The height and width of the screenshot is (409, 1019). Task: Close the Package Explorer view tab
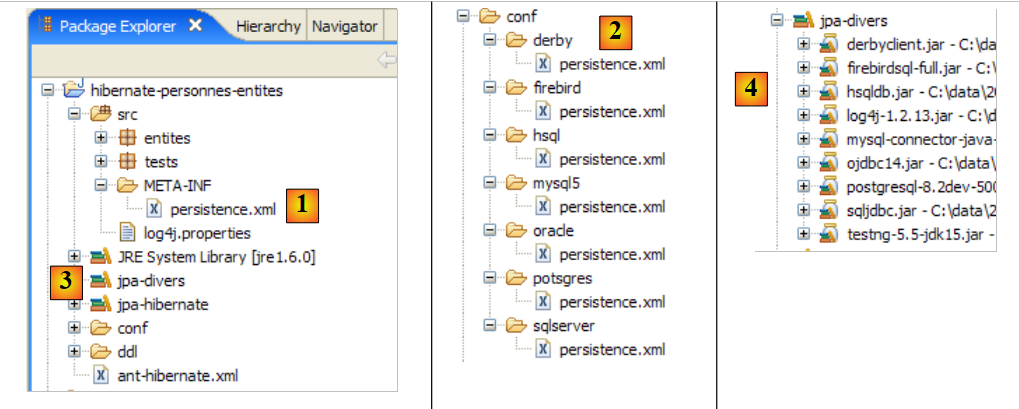pos(194,25)
